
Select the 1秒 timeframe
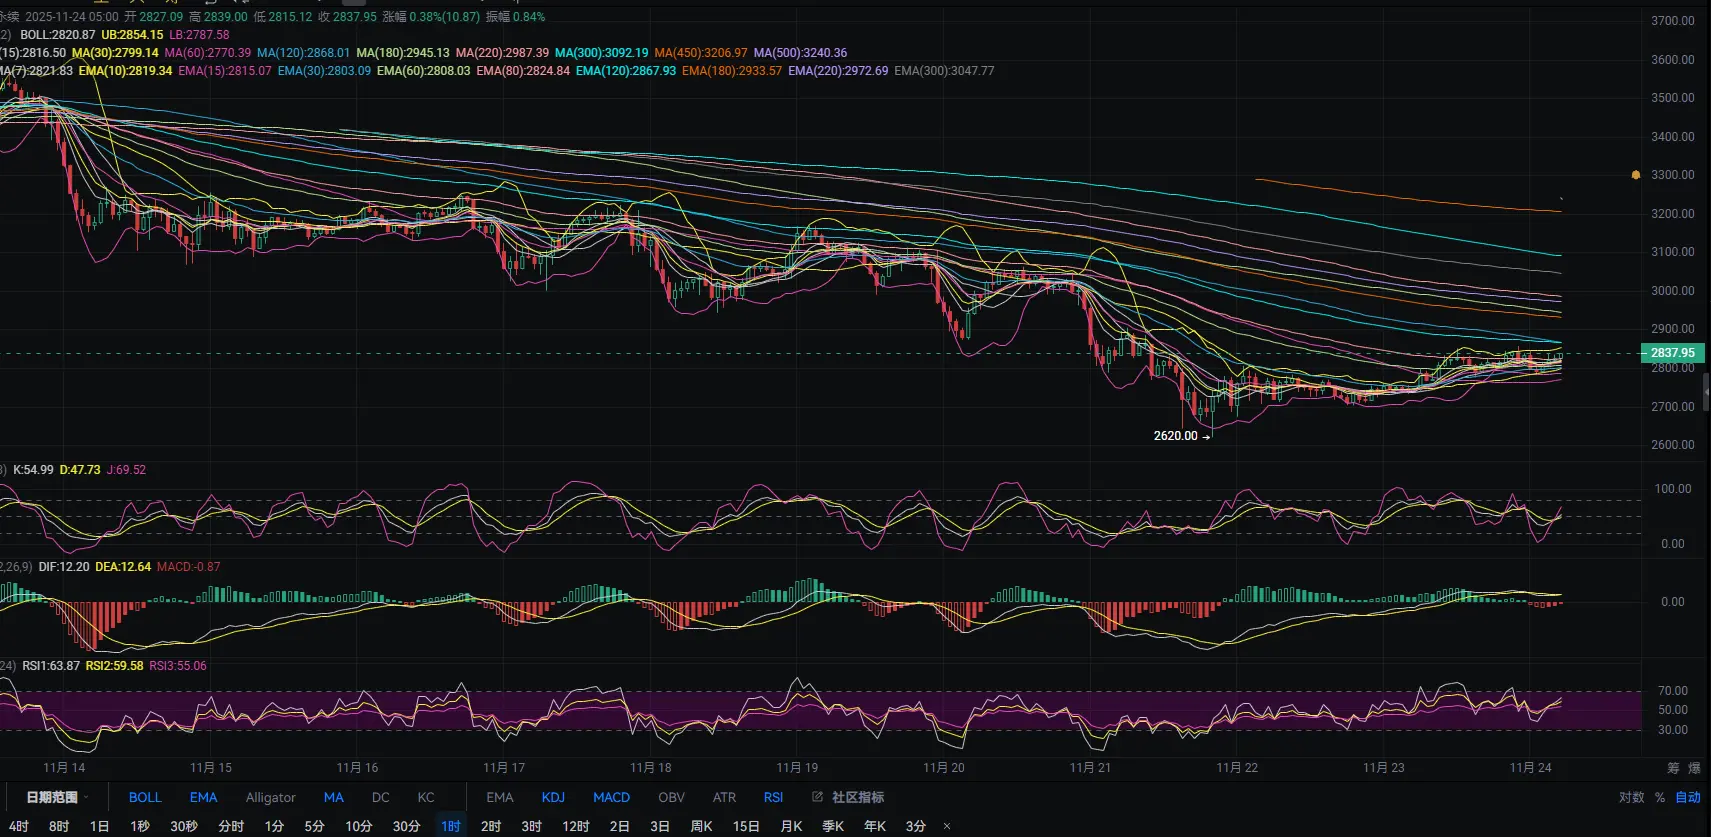(x=140, y=826)
